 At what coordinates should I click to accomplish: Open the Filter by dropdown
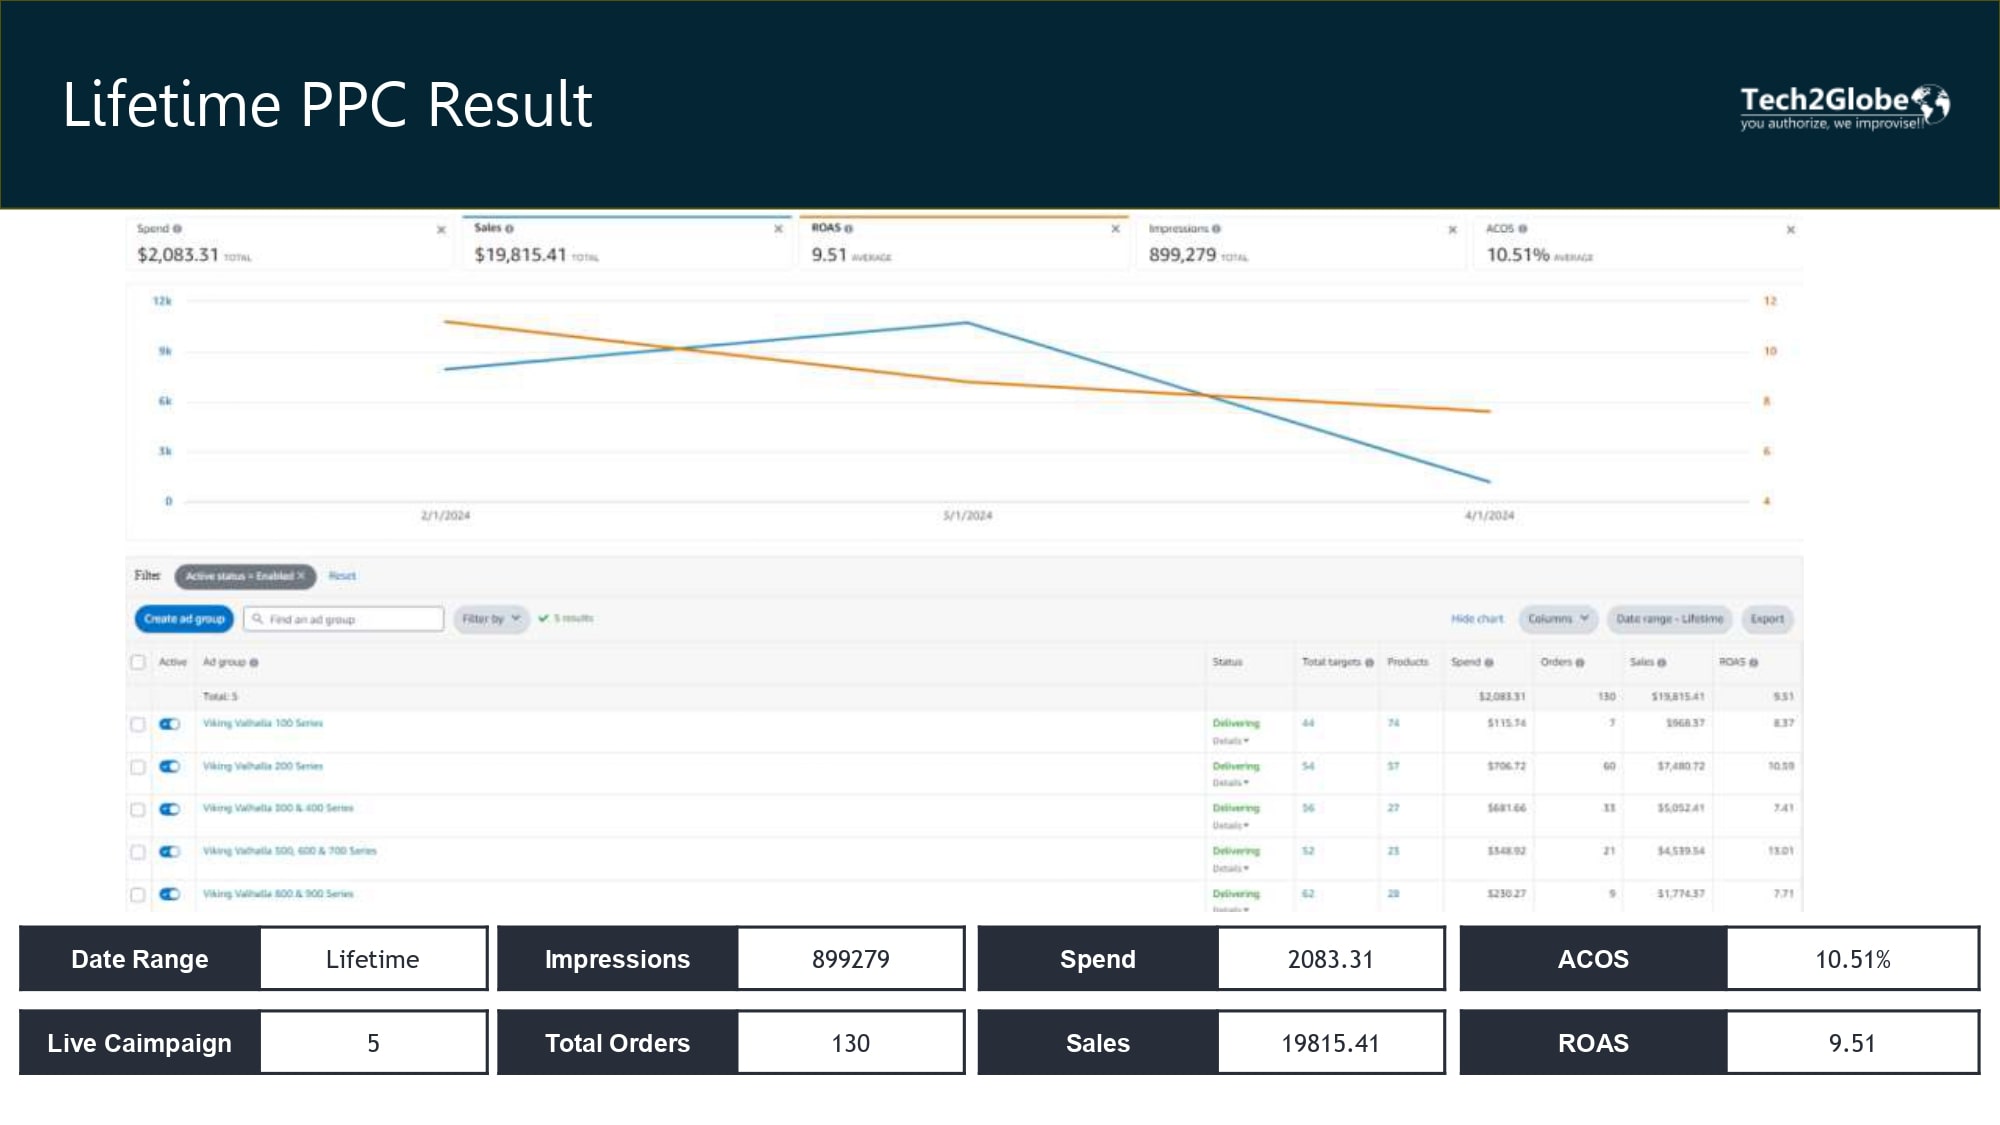[490, 619]
